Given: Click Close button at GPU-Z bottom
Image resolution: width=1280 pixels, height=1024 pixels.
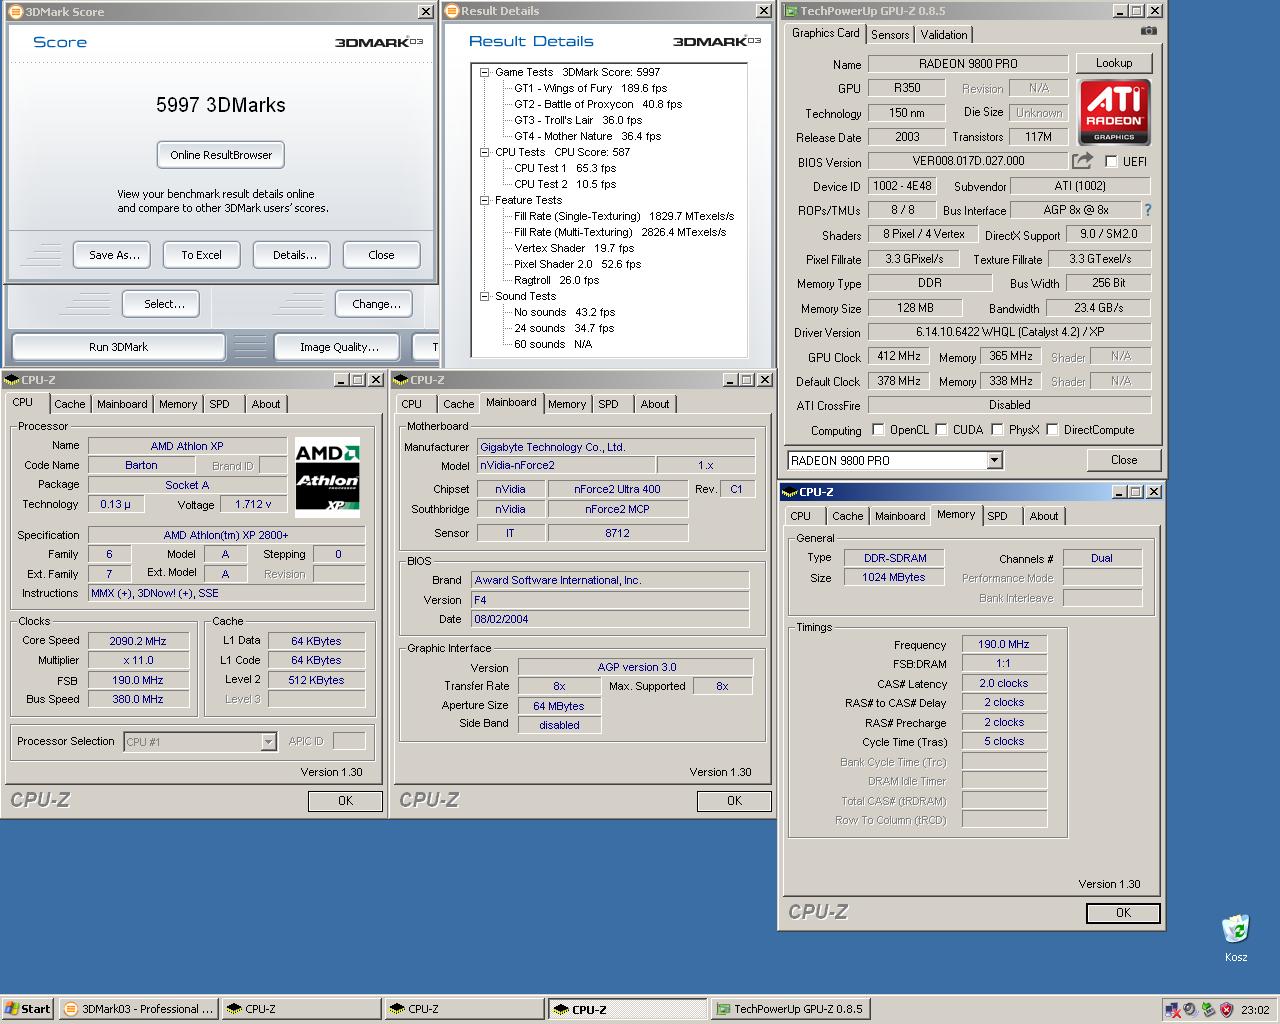Looking at the screenshot, I should click(1124, 460).
